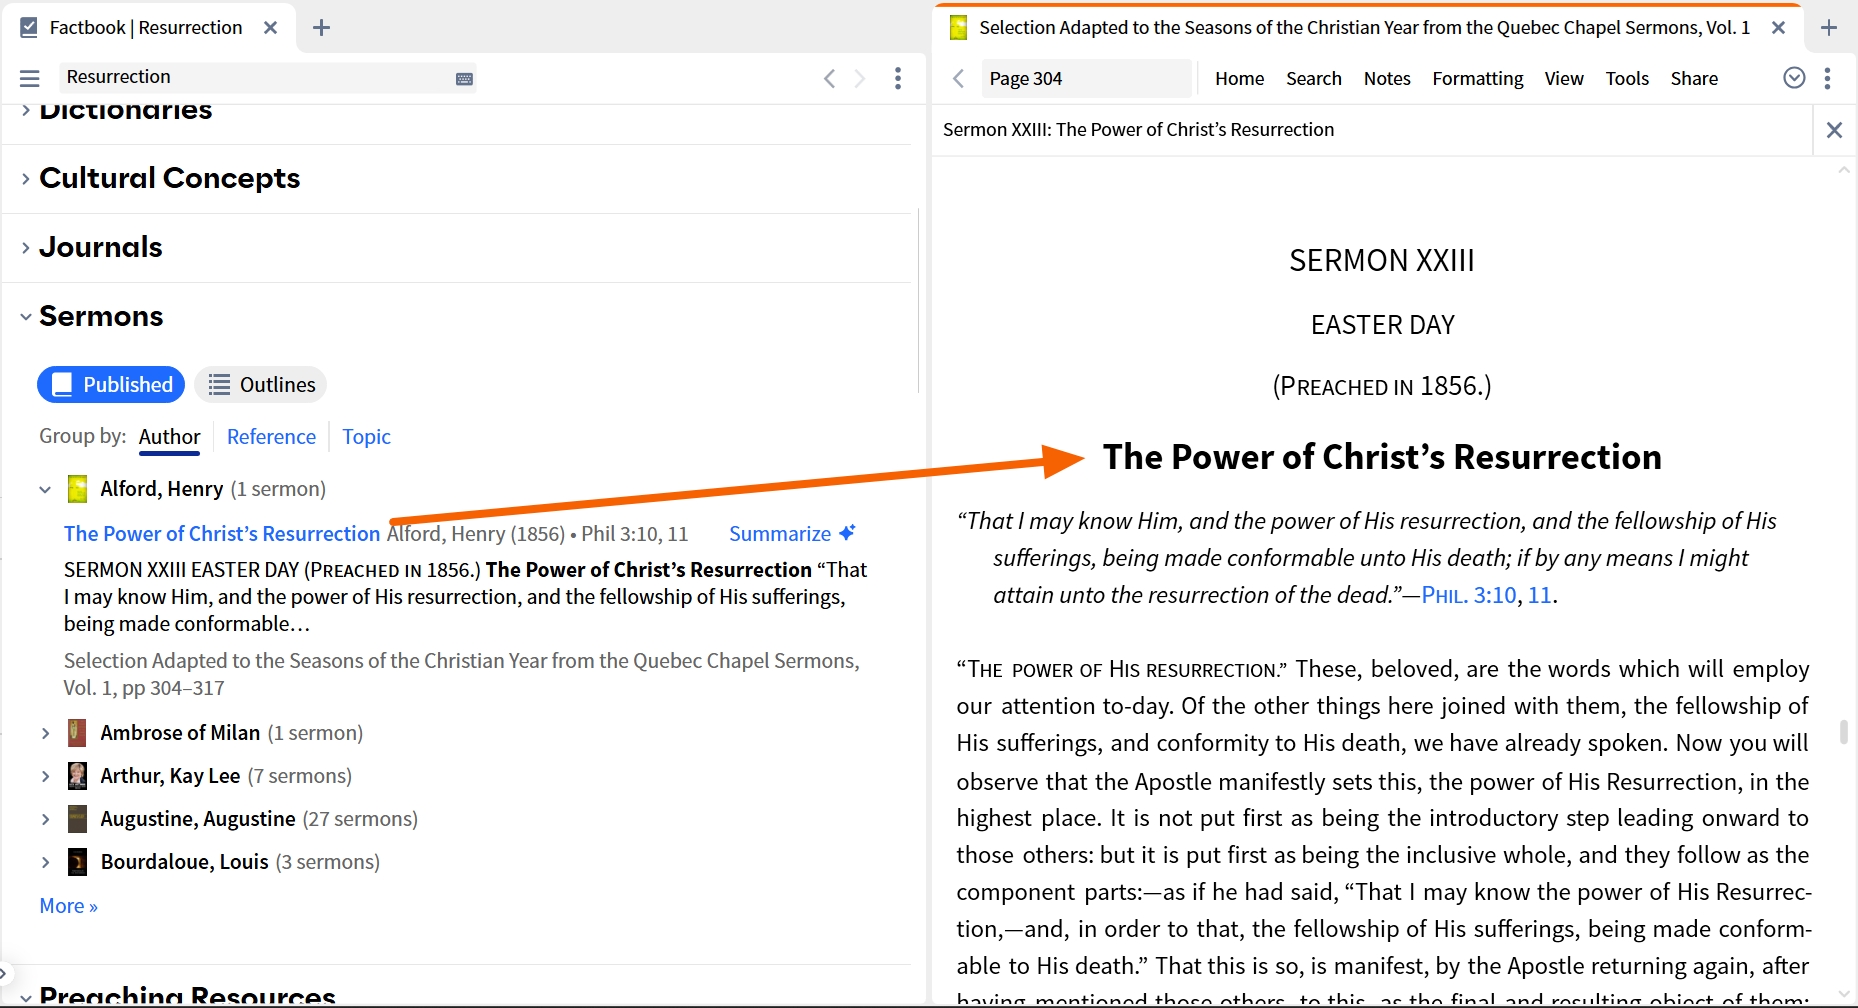The width and height of the screenshot is (1858, 1008).
Task: Expand the Augustine, Augustine author group
Action: pyautogui.click(x=45, y=820)
